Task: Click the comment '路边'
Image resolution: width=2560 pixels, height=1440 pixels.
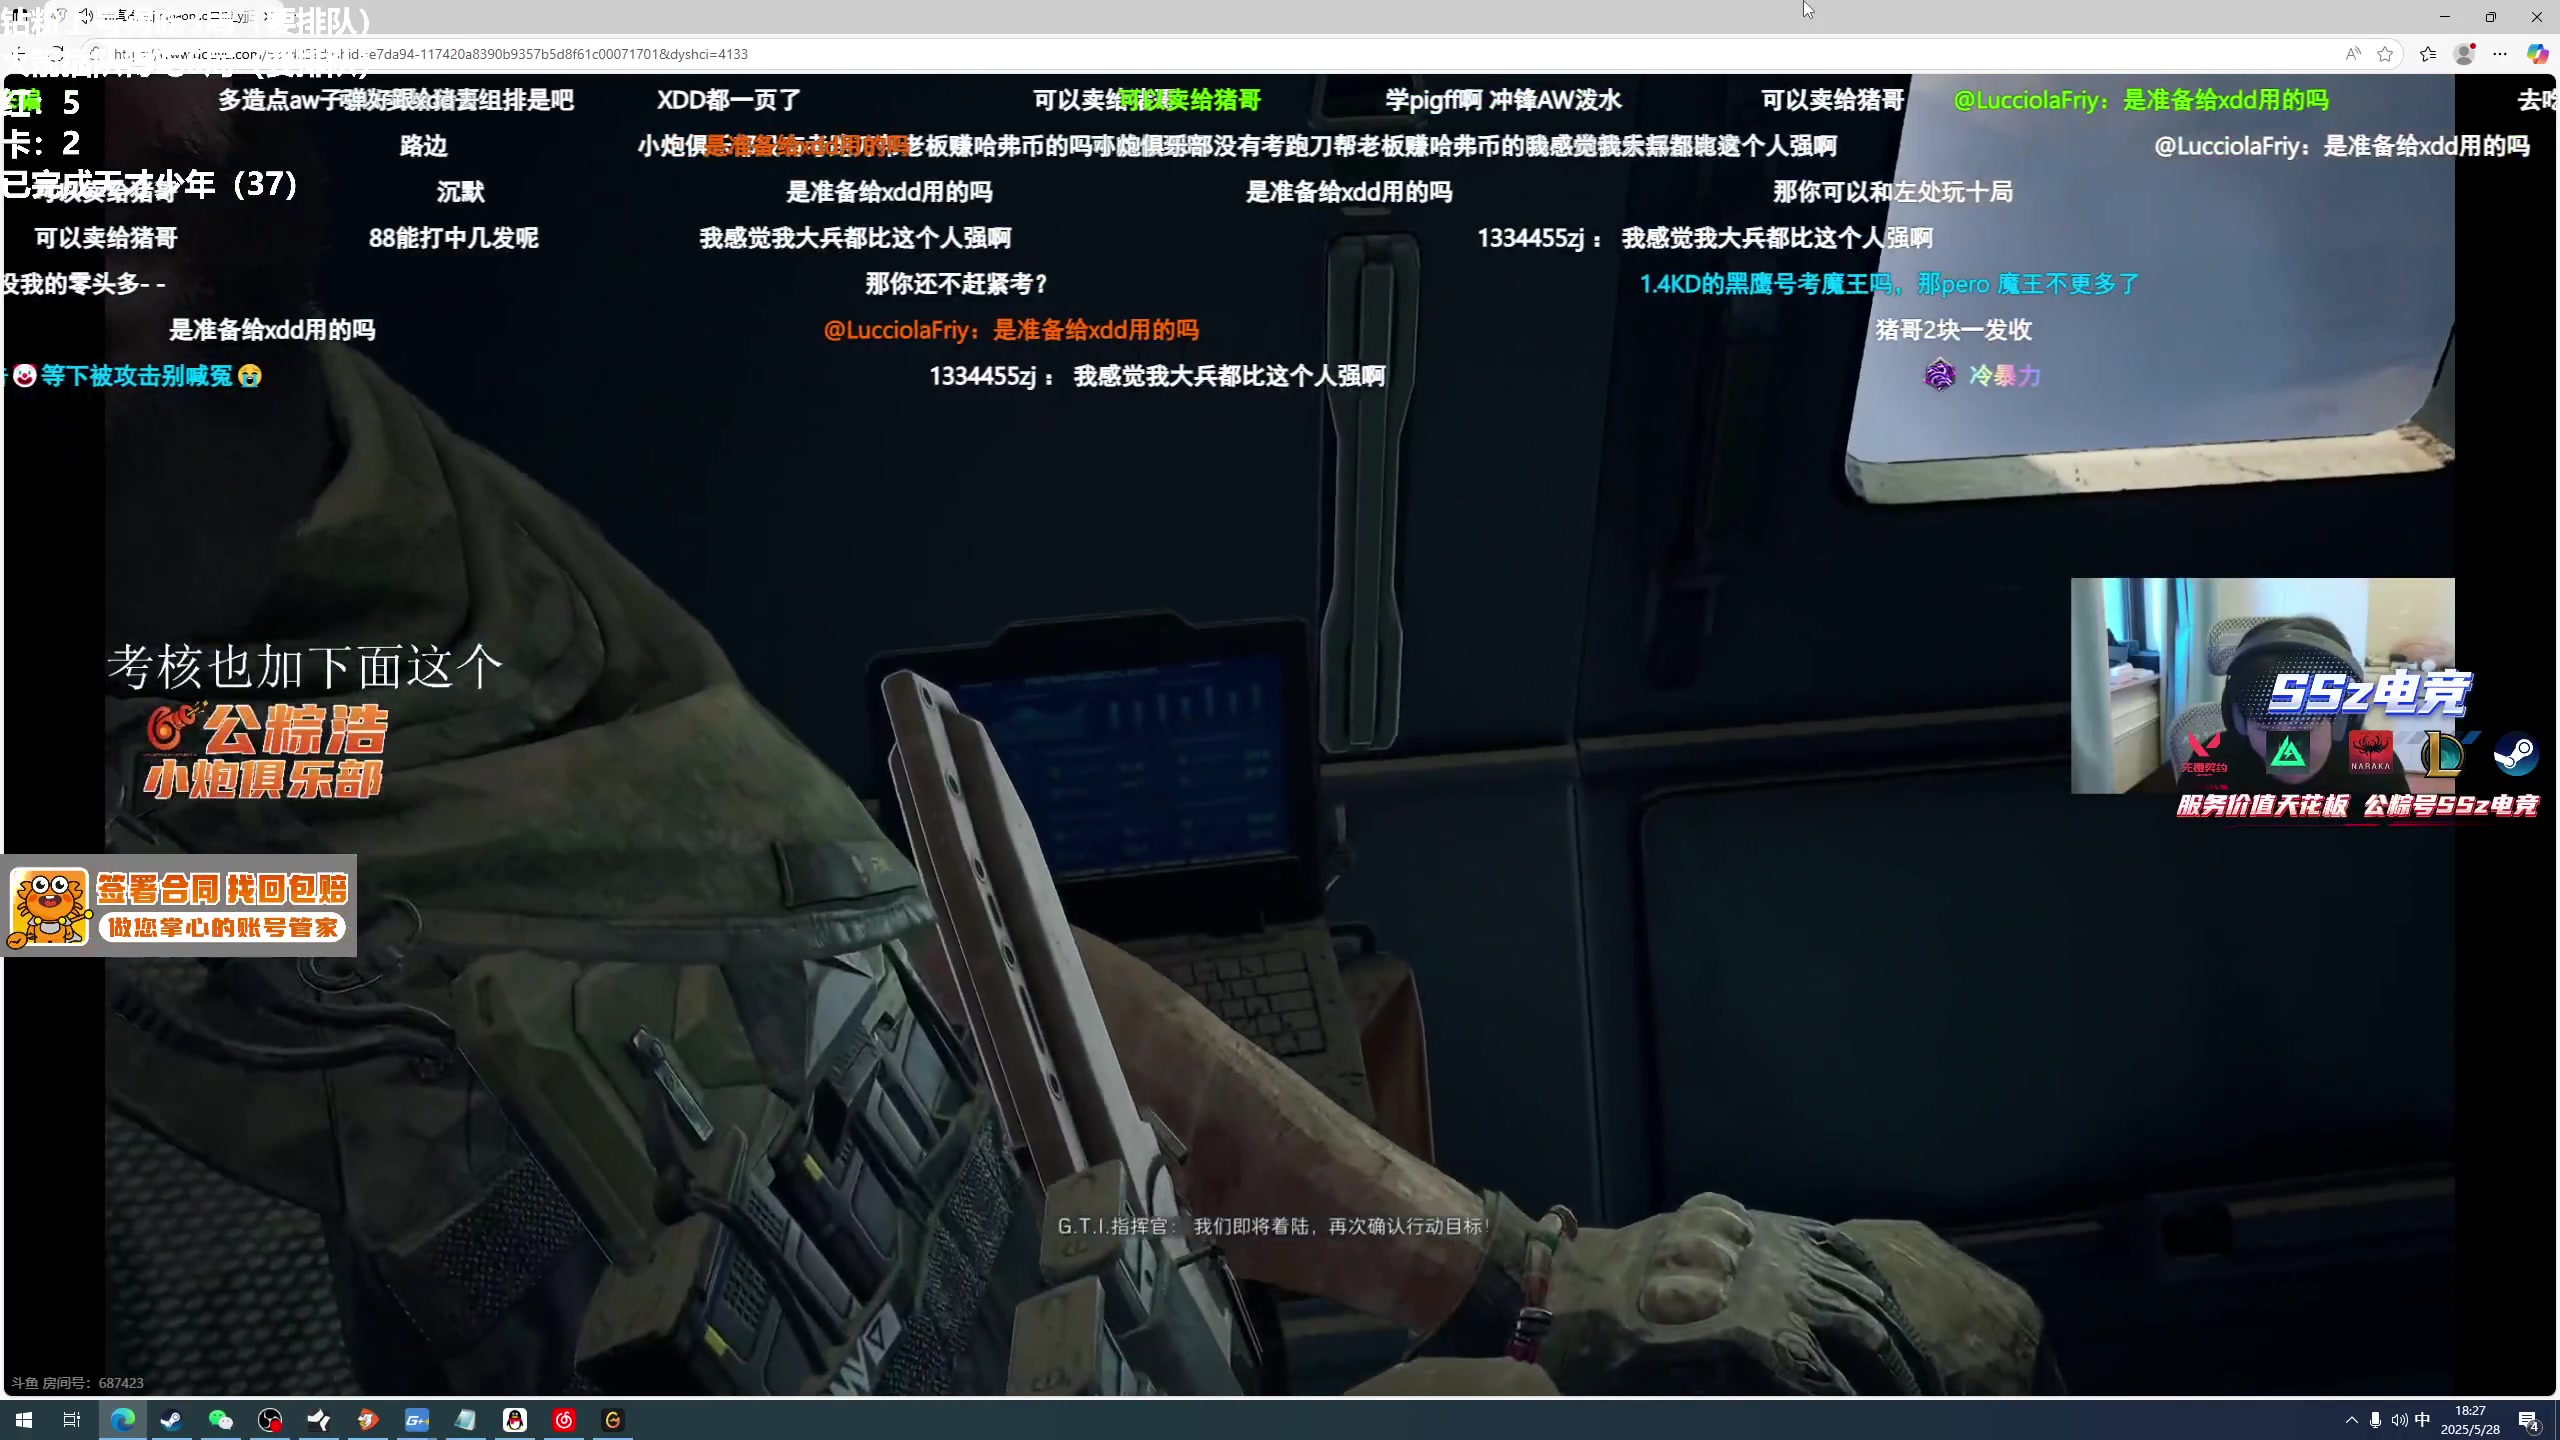Action: pyautogui.click(x=423, y=146)
